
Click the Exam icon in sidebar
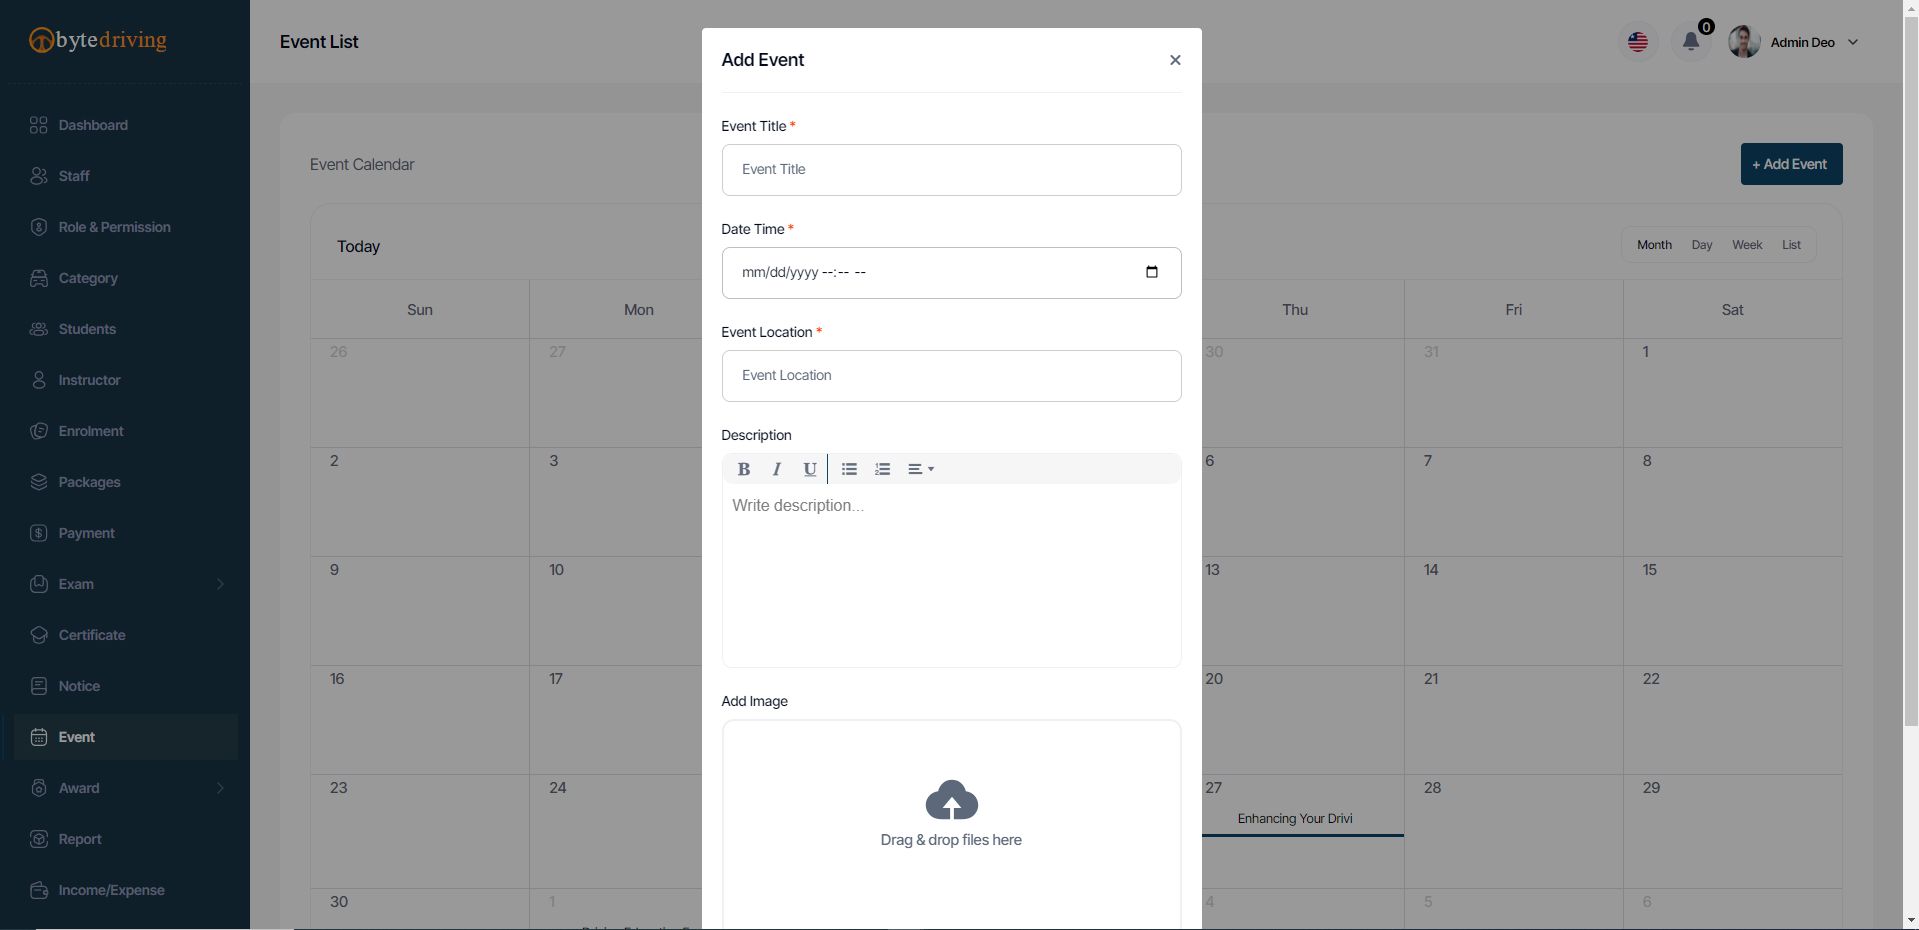point(39,584)
